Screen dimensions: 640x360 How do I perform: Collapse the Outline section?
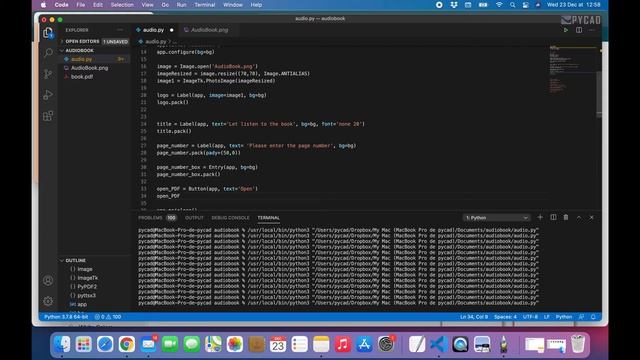pyautogui.click(x=76, y=260)
